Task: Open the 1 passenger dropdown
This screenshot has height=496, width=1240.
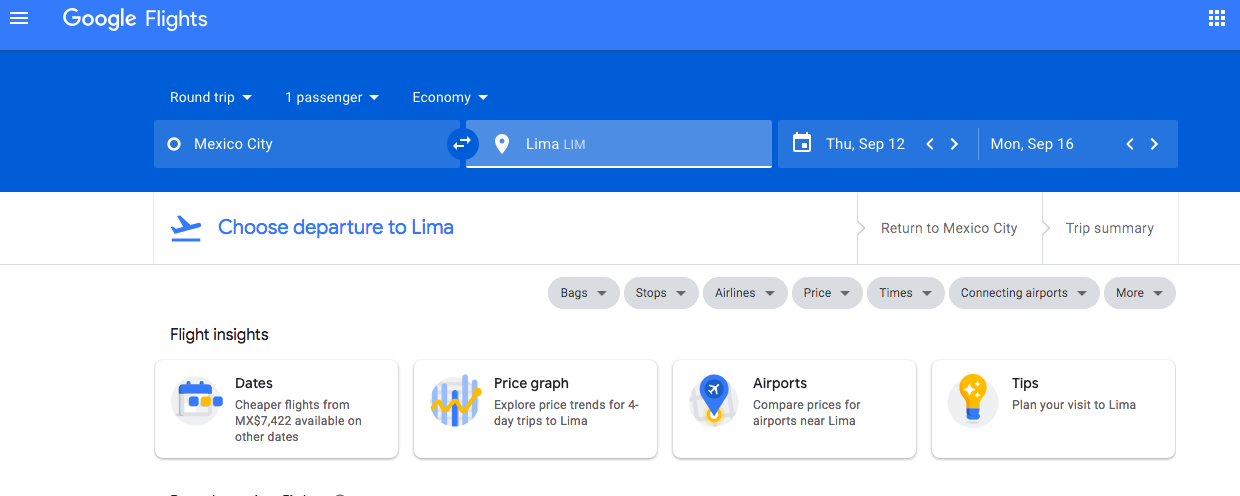Action: tap(332, 97)
